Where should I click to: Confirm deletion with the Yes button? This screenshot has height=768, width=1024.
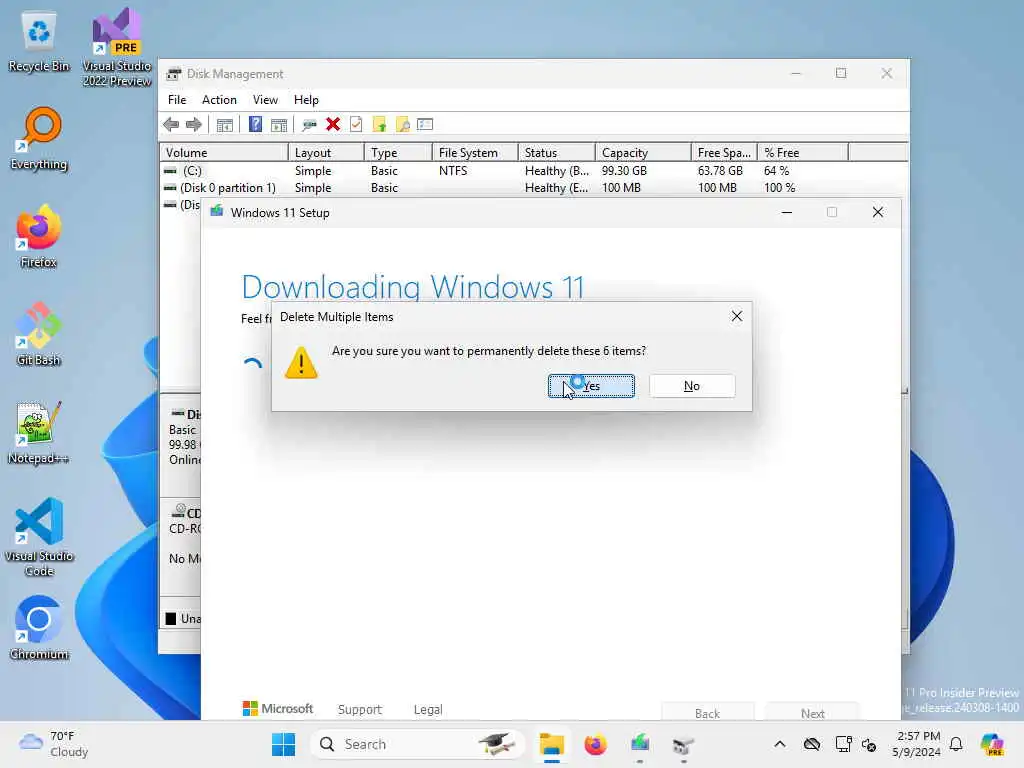591,386
